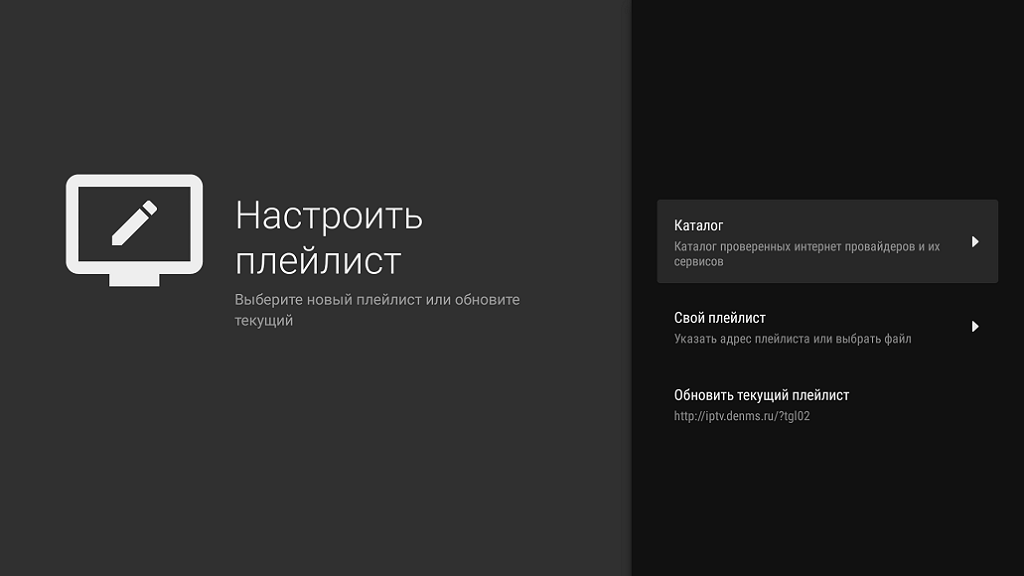Click the Указать адрес плейлиста description text

tap(760, 339)
